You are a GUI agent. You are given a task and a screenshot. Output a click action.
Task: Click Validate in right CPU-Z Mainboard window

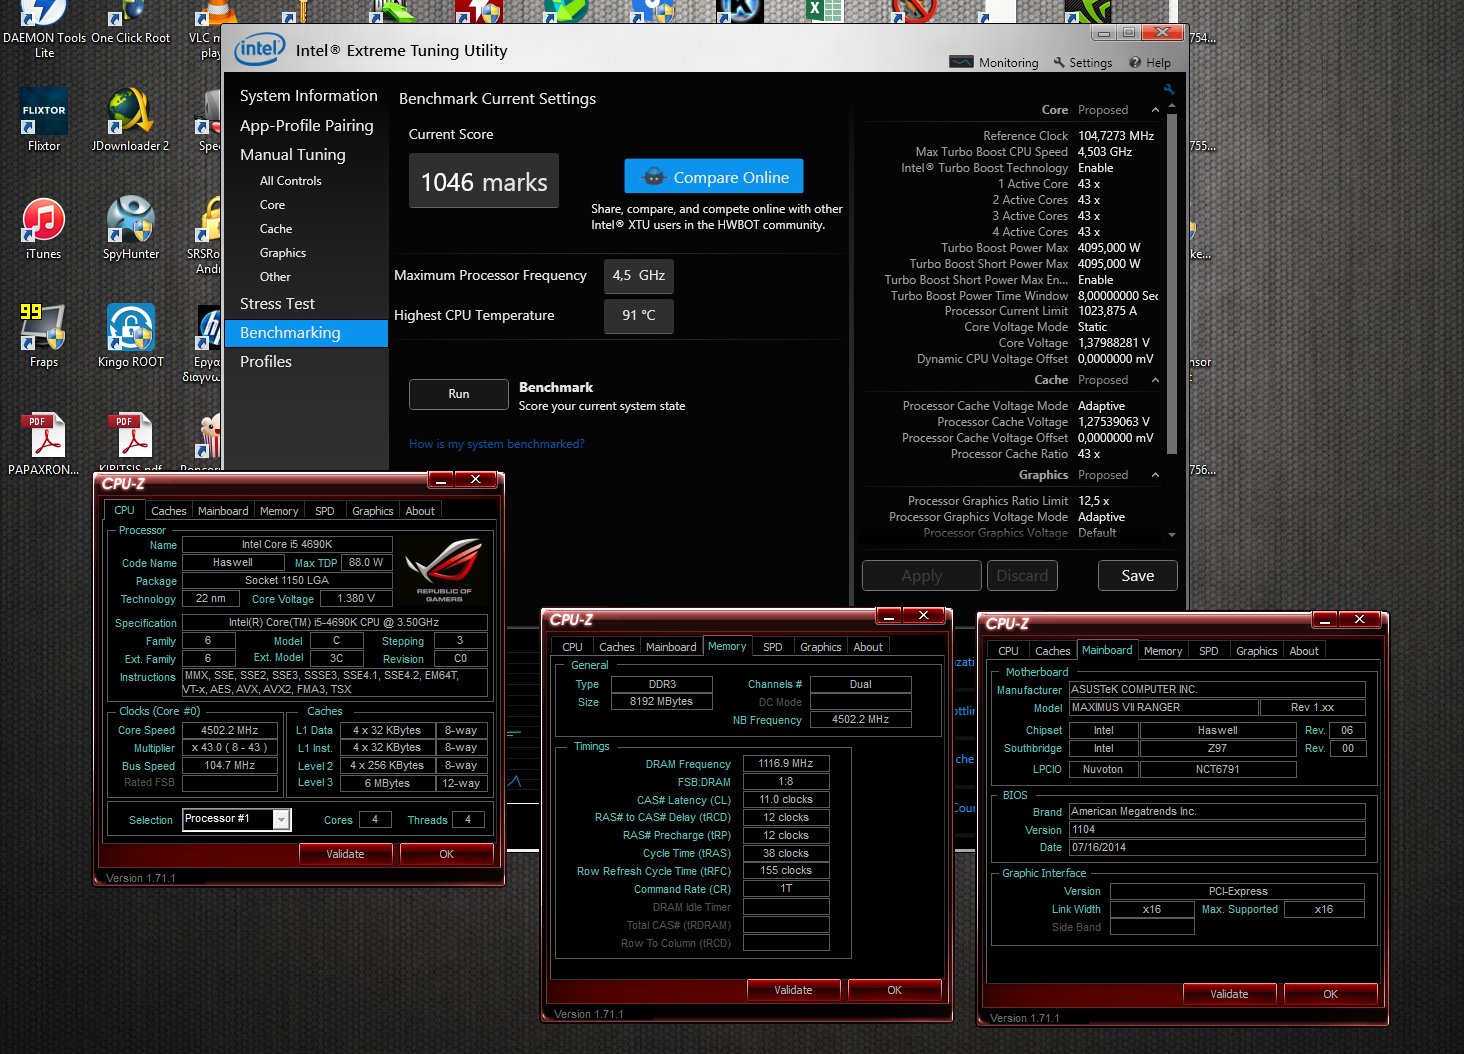point(1229,994)
